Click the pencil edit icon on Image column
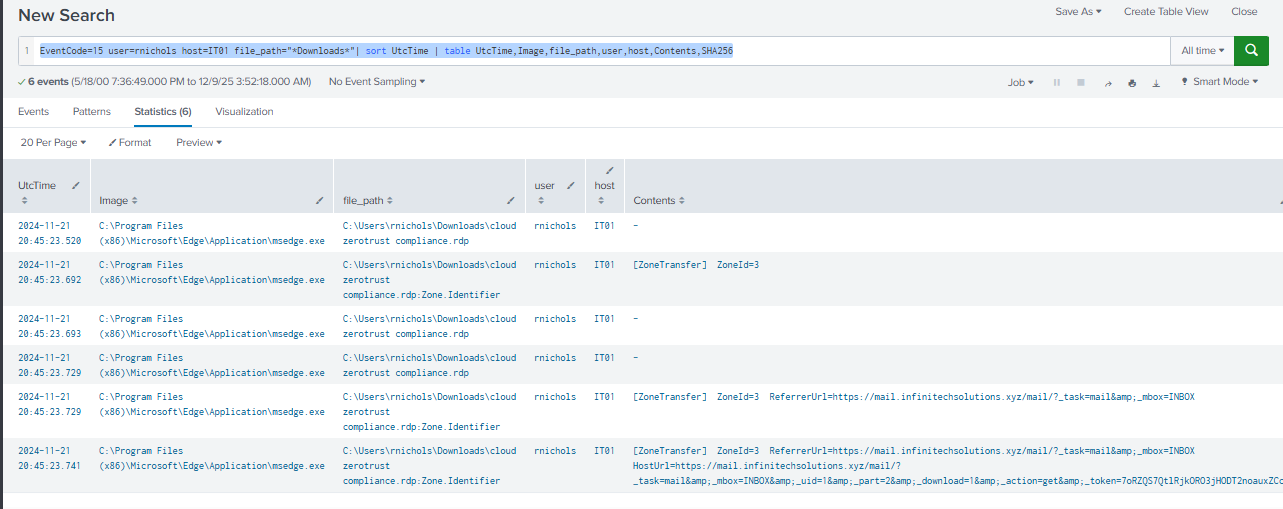 320,201
